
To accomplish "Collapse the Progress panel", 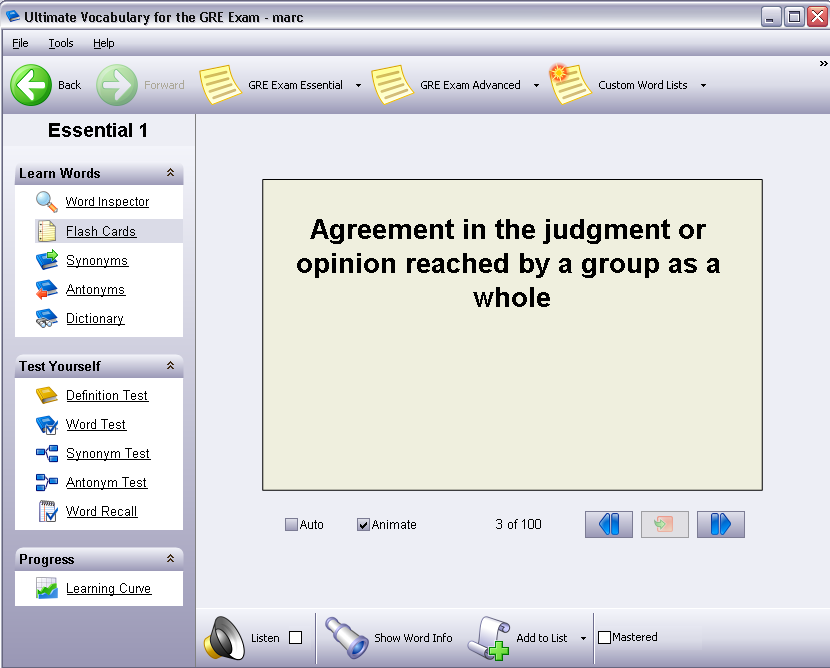I will tap(170, 558).
